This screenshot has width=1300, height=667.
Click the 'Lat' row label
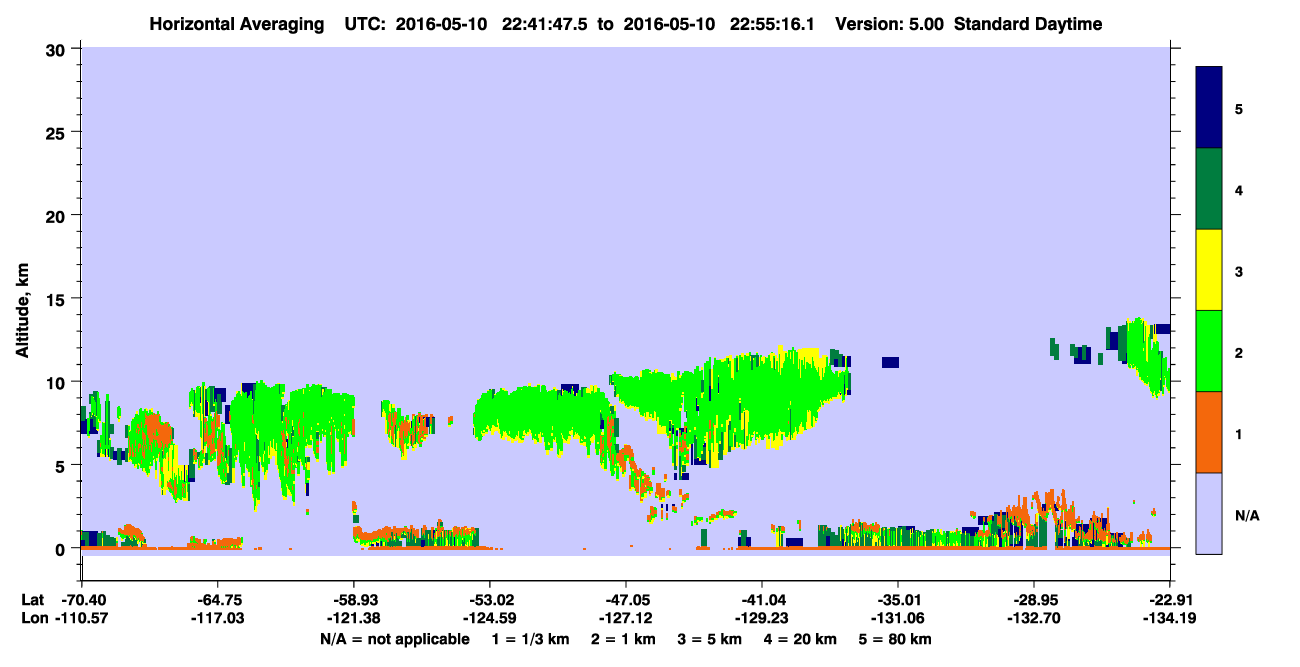(32, 600)
